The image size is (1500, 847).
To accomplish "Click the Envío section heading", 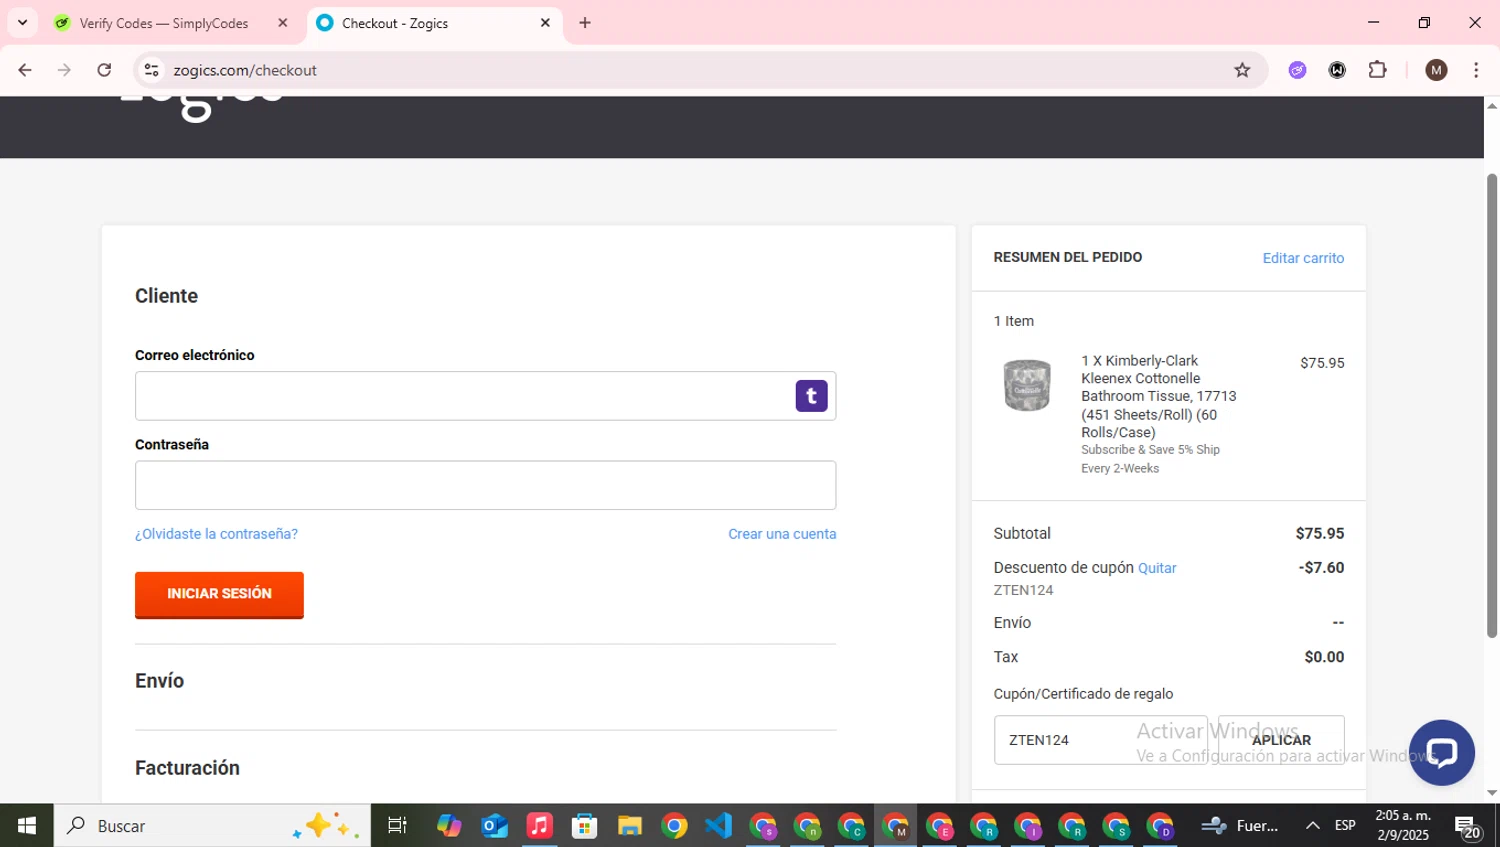I will pos(159,681).
